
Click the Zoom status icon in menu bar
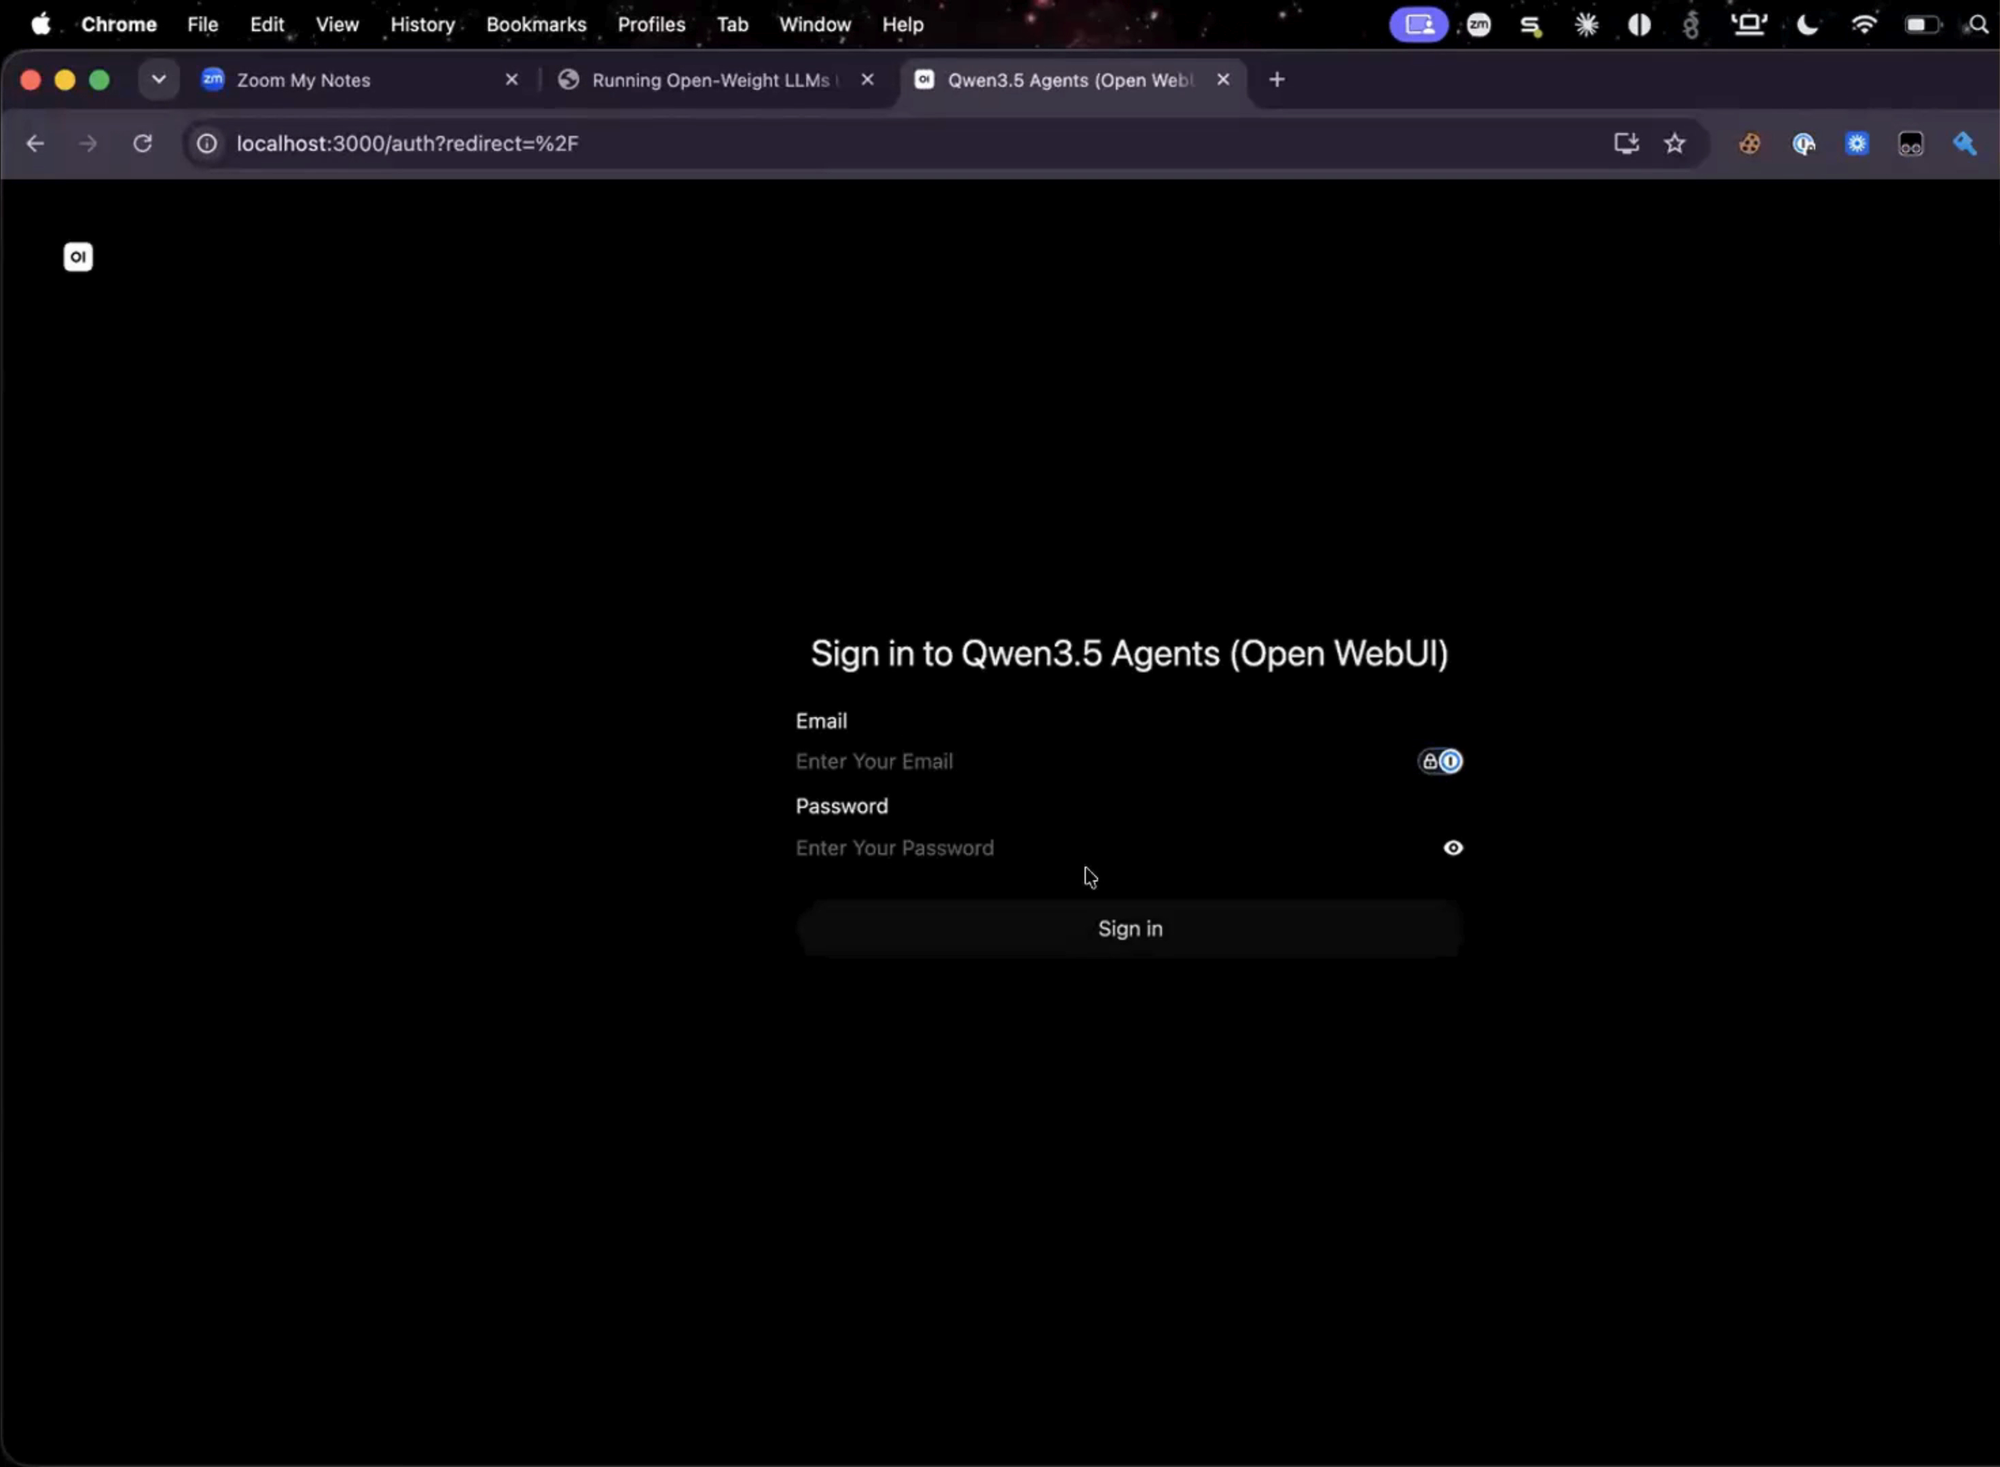click(1479, 25)
